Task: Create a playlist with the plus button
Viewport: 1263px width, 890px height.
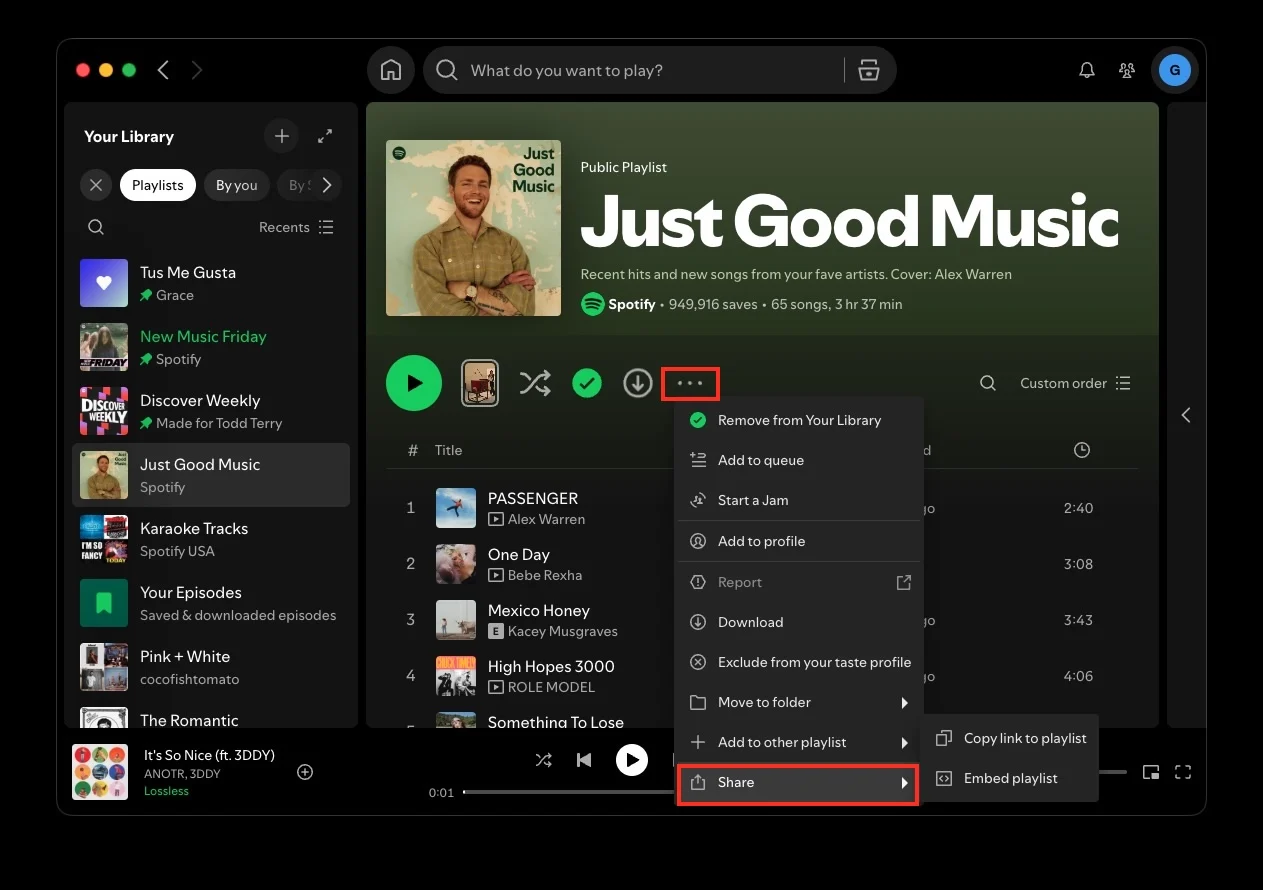Action: (282, 136)
